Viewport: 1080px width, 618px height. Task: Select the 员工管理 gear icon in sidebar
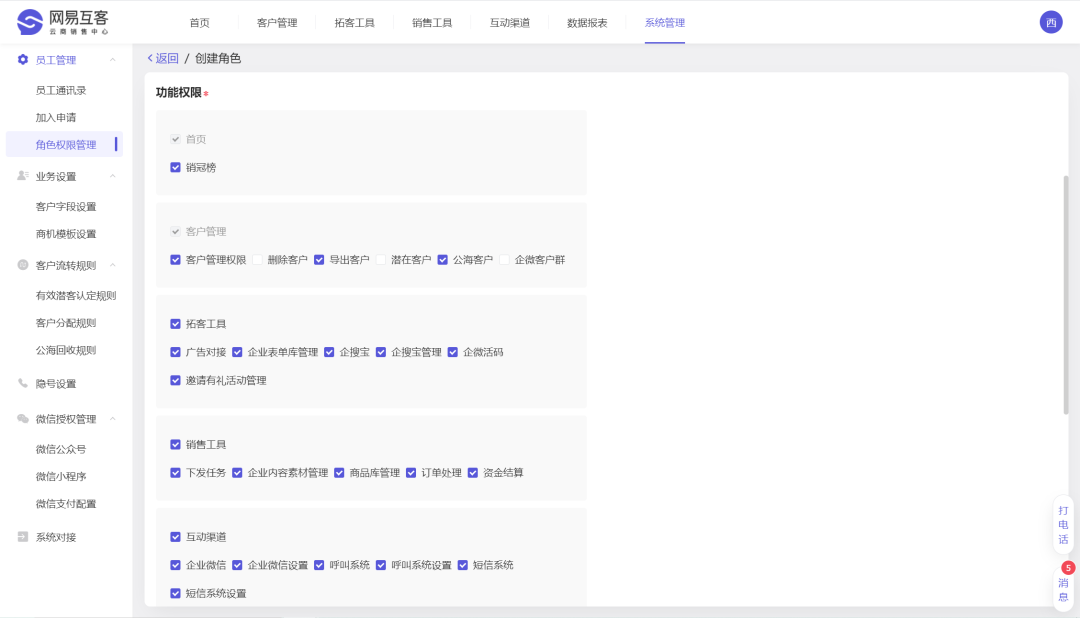(22, 59)
